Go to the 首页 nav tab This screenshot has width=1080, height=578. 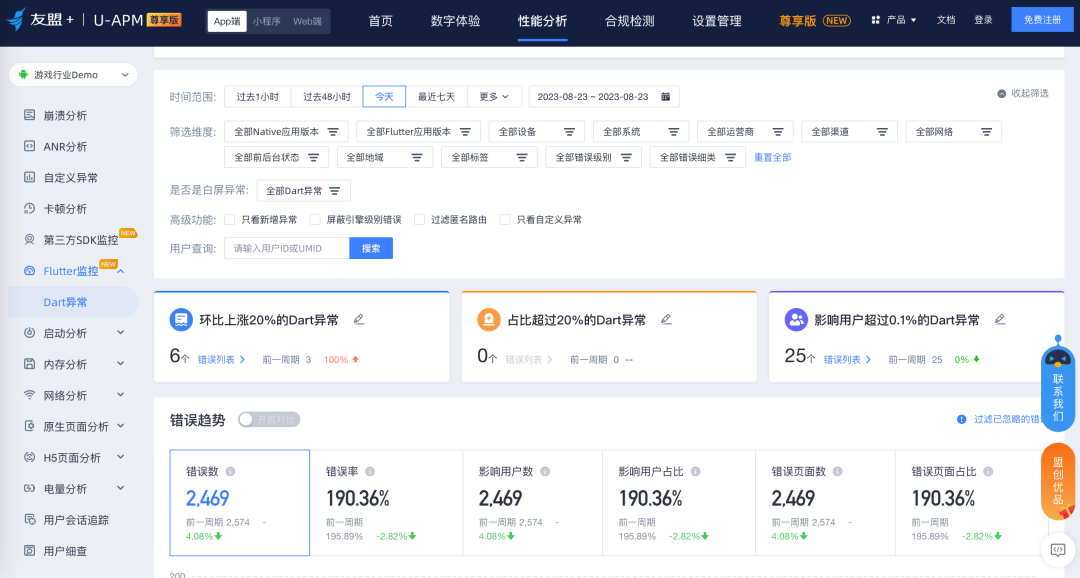380,21
